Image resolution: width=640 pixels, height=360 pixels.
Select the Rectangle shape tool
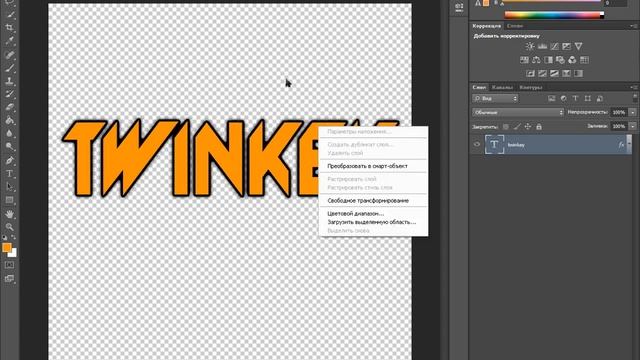(9, 200)
